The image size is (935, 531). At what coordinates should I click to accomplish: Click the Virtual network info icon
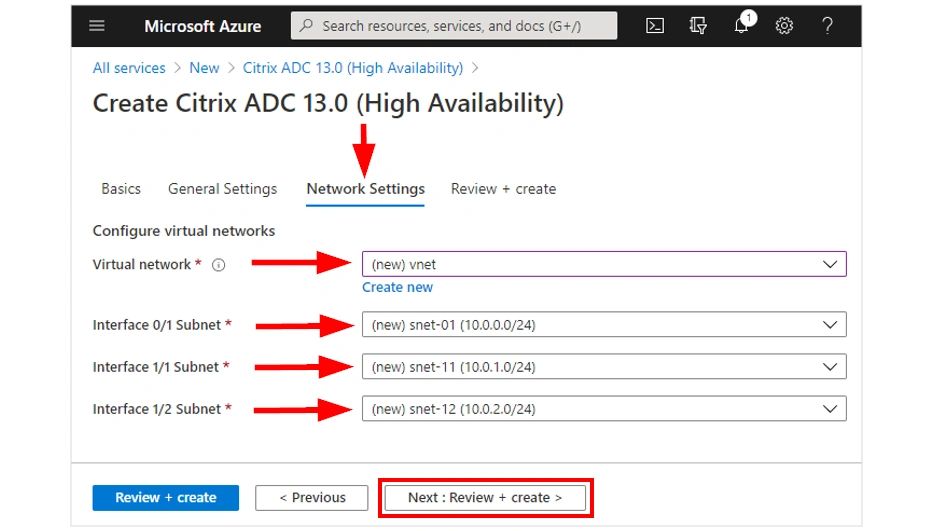click(x=219, y=265)
